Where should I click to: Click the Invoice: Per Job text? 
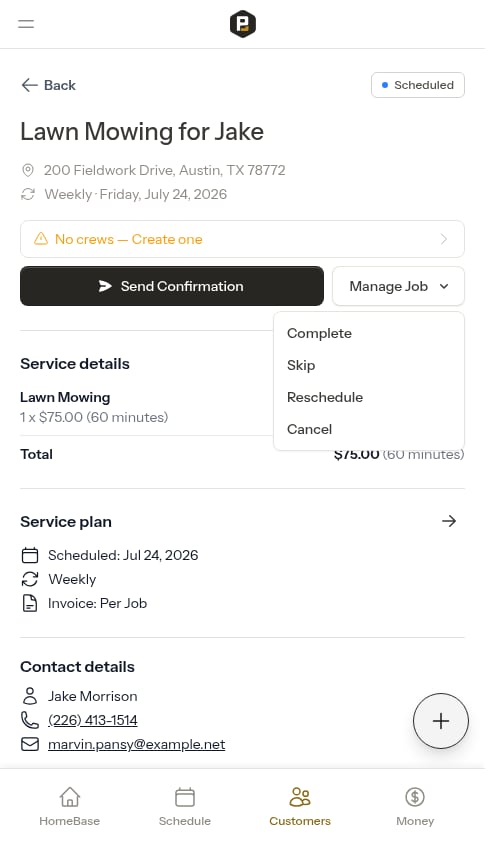click(98, 603)
